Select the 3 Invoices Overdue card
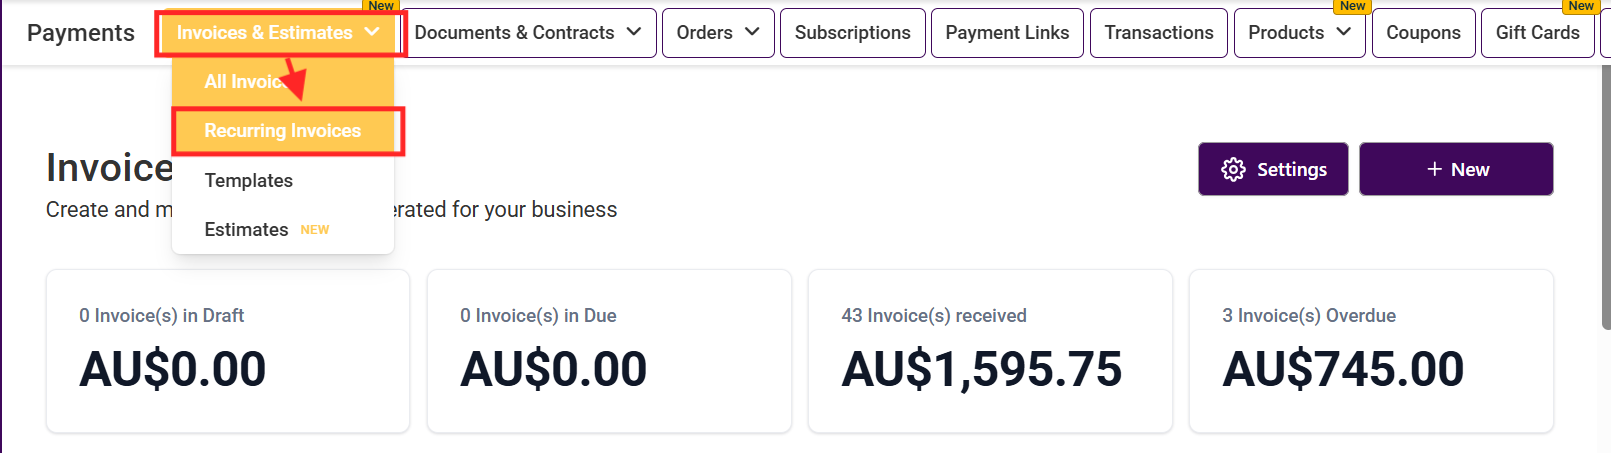 click(1371, 351)
